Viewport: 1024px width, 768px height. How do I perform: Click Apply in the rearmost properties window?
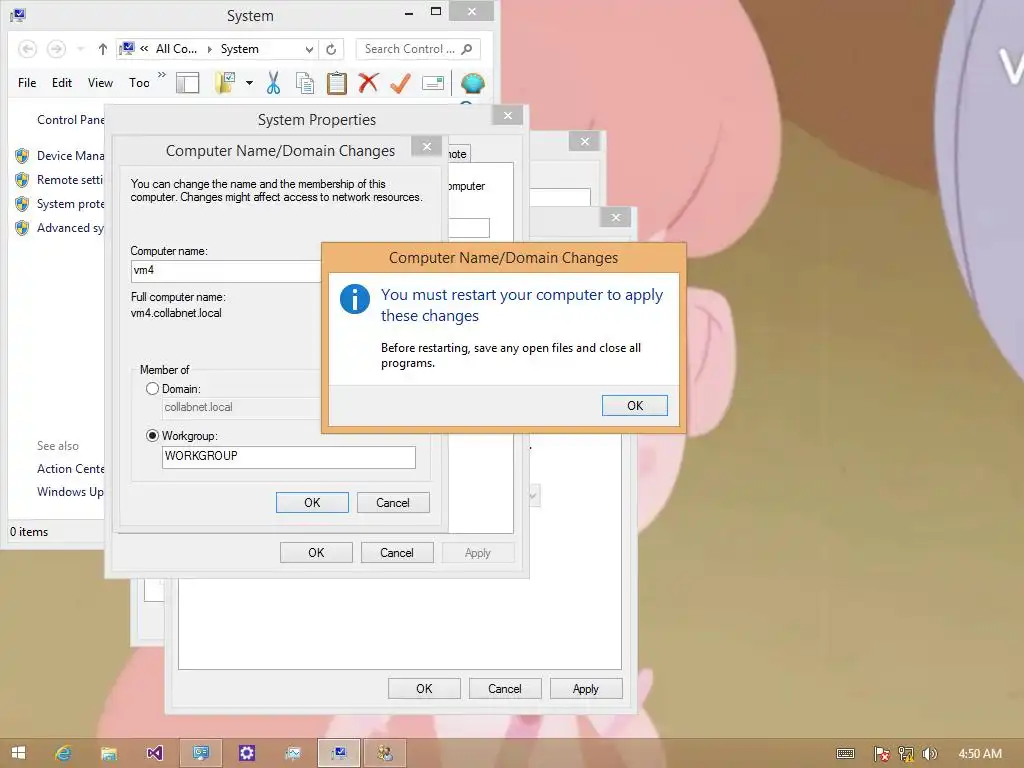[x=586, y=688]
